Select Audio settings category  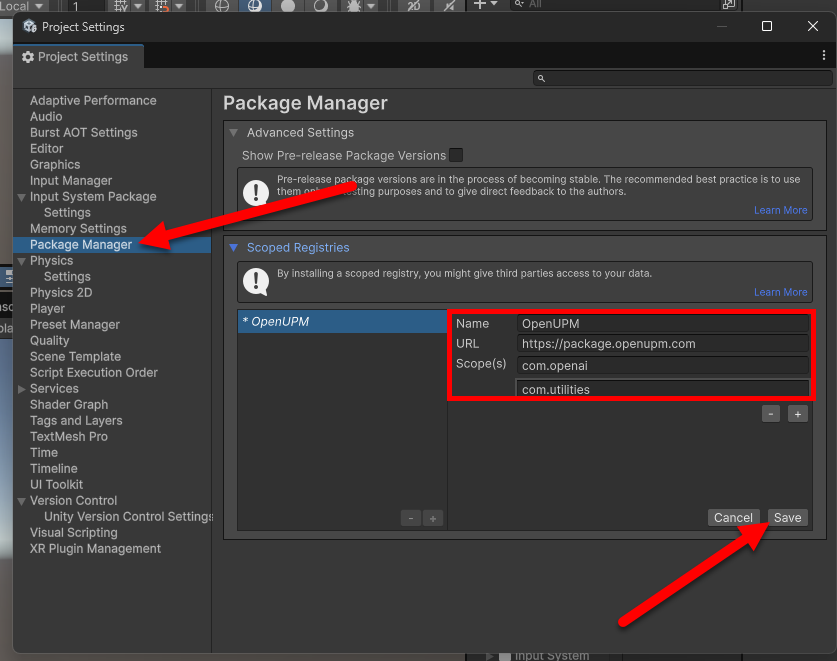click(46, 116)
